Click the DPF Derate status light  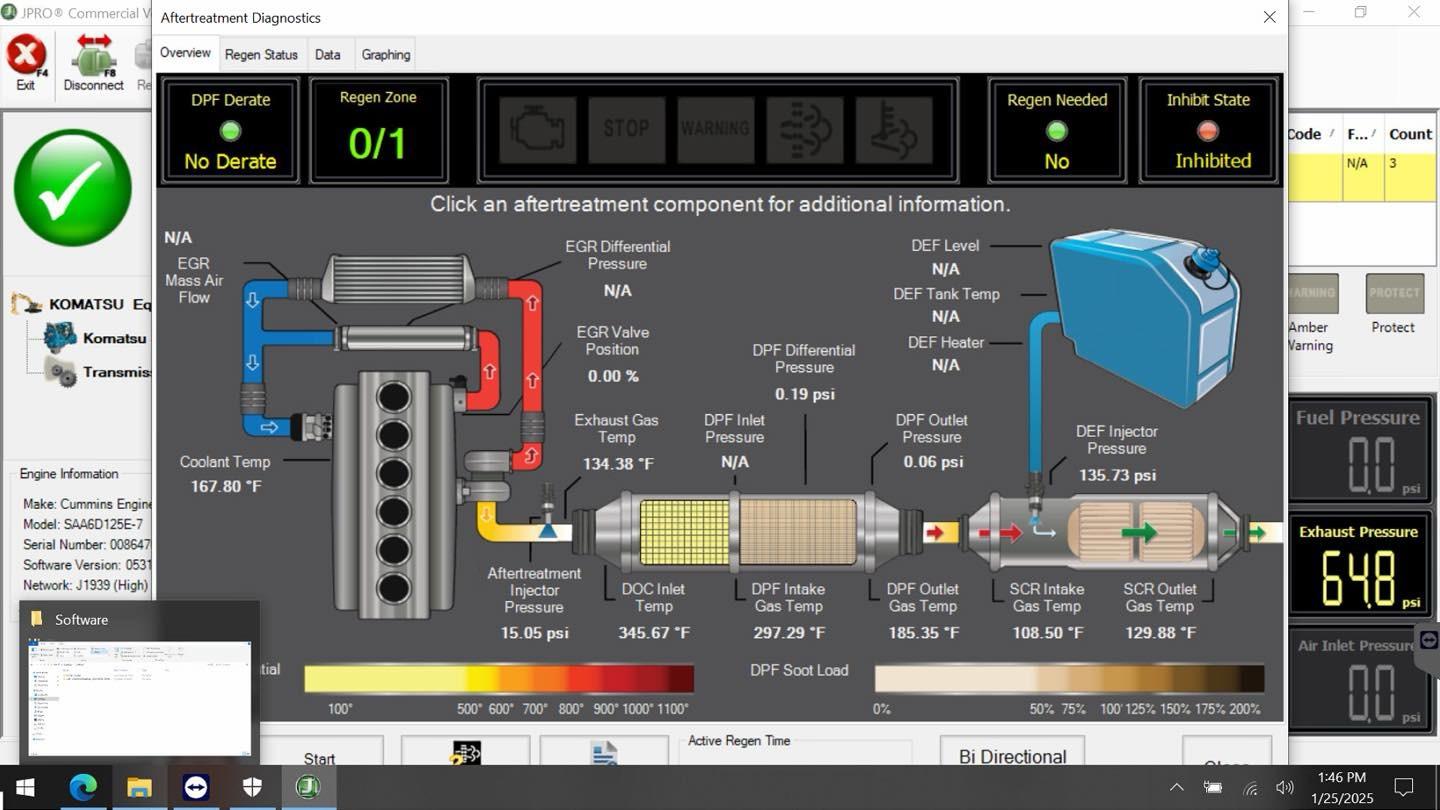click(231, 130)
